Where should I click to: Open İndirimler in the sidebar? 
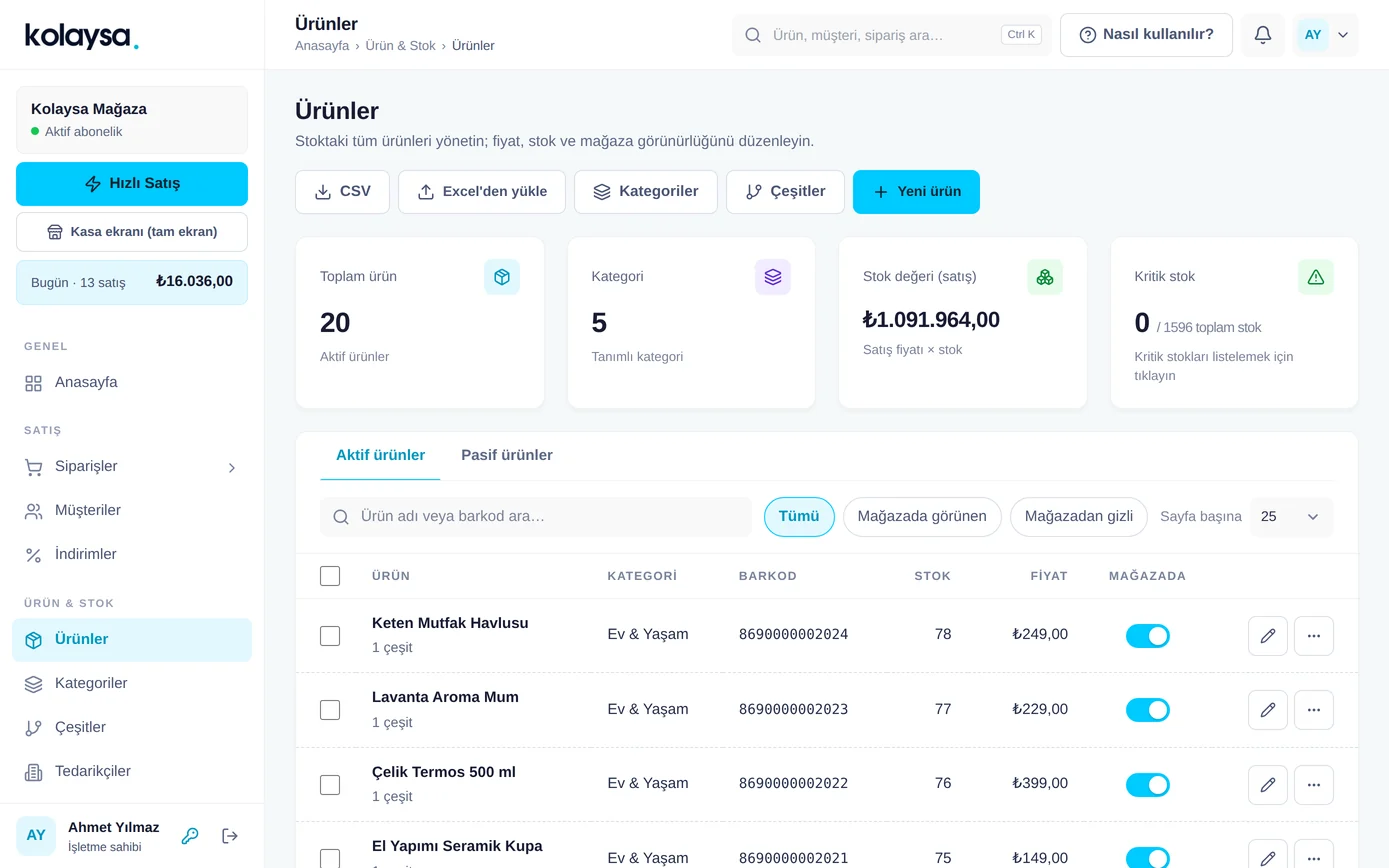pyautogui.click(x=132, y=555)
